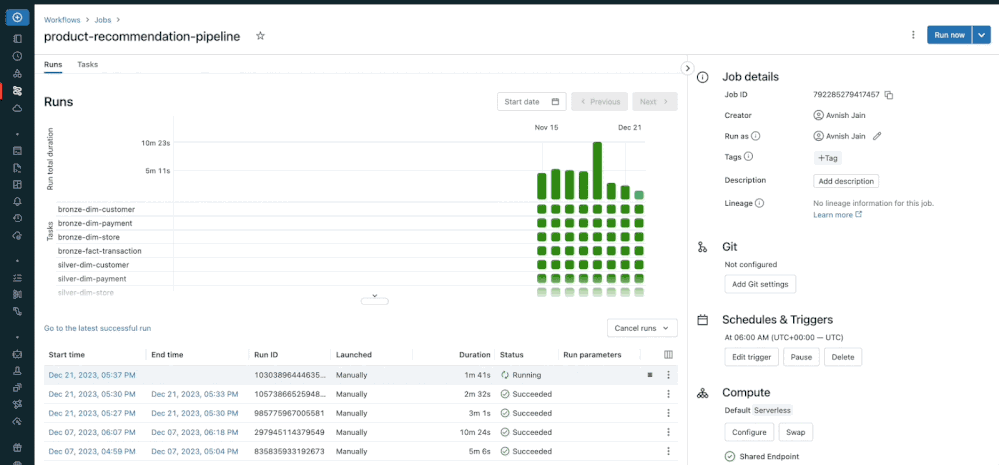Go to the latest successful run

[97, 328]
